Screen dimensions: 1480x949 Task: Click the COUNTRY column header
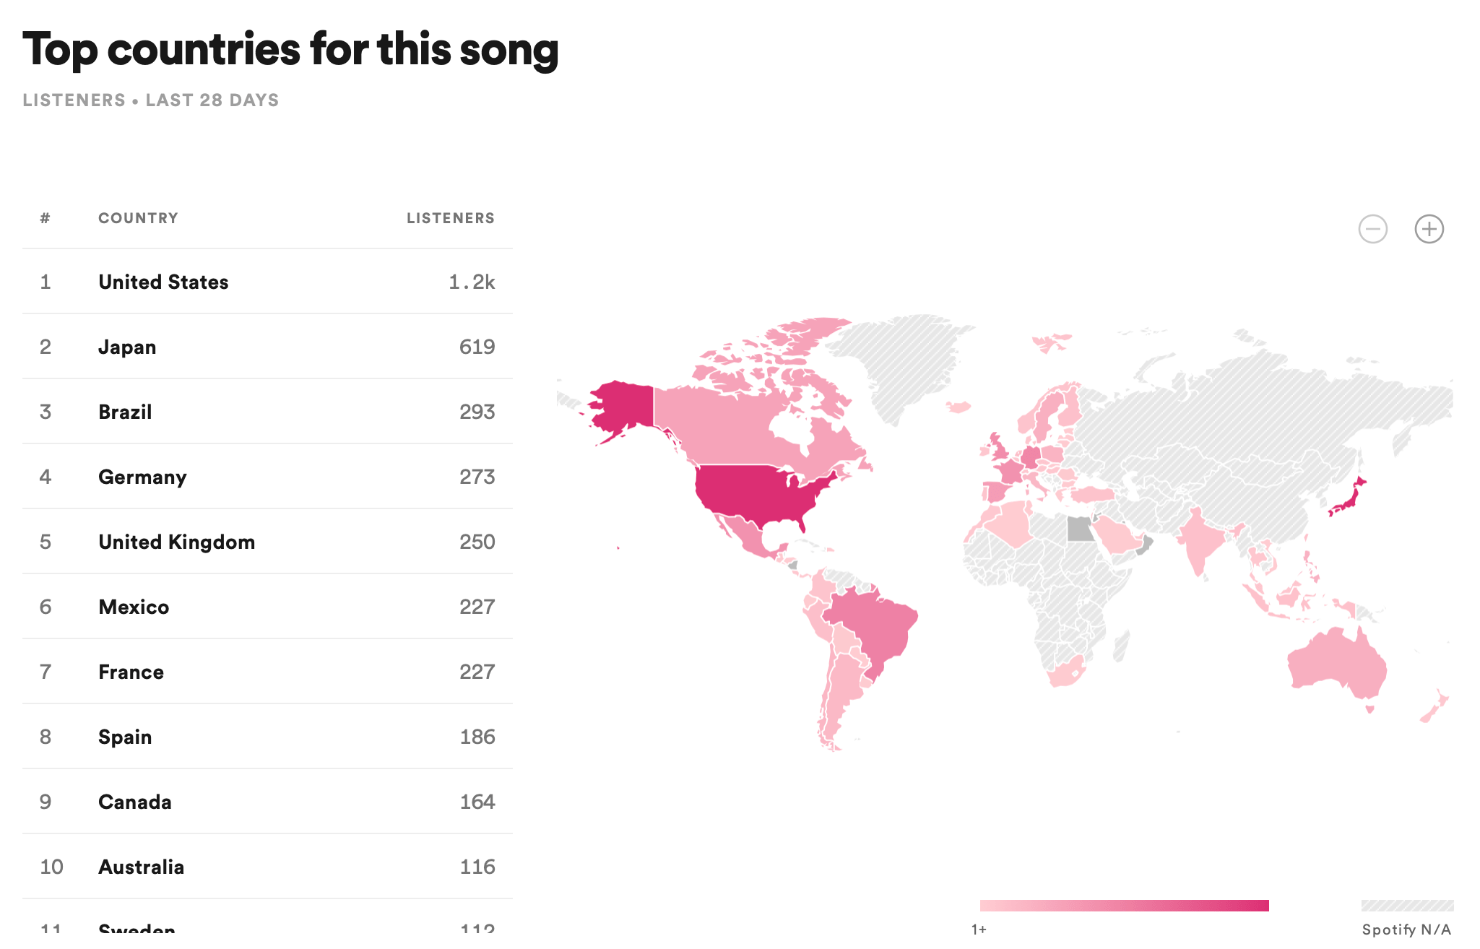tap(138, 217)
